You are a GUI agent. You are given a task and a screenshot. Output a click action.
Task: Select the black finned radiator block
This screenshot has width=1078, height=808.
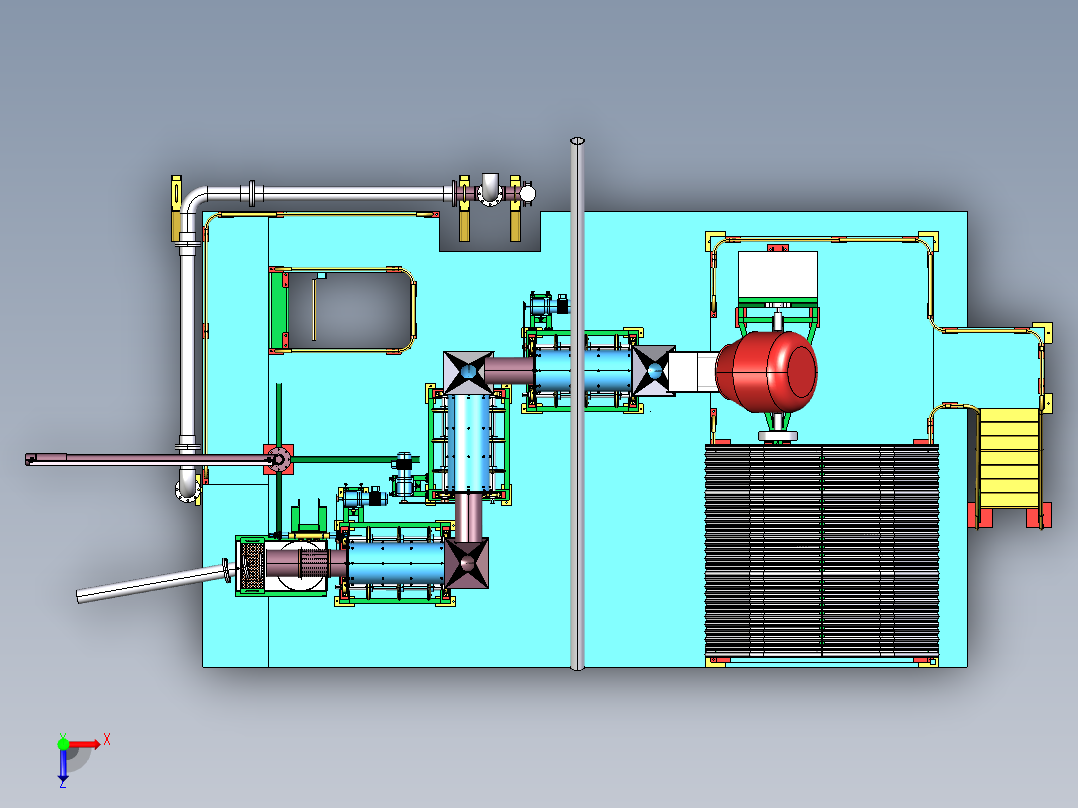[822, 551]
